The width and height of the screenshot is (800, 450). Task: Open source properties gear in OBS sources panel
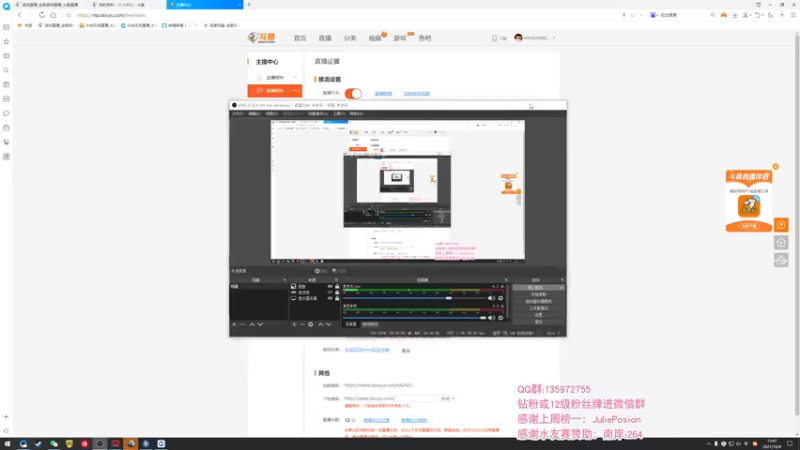click(311, 324)
